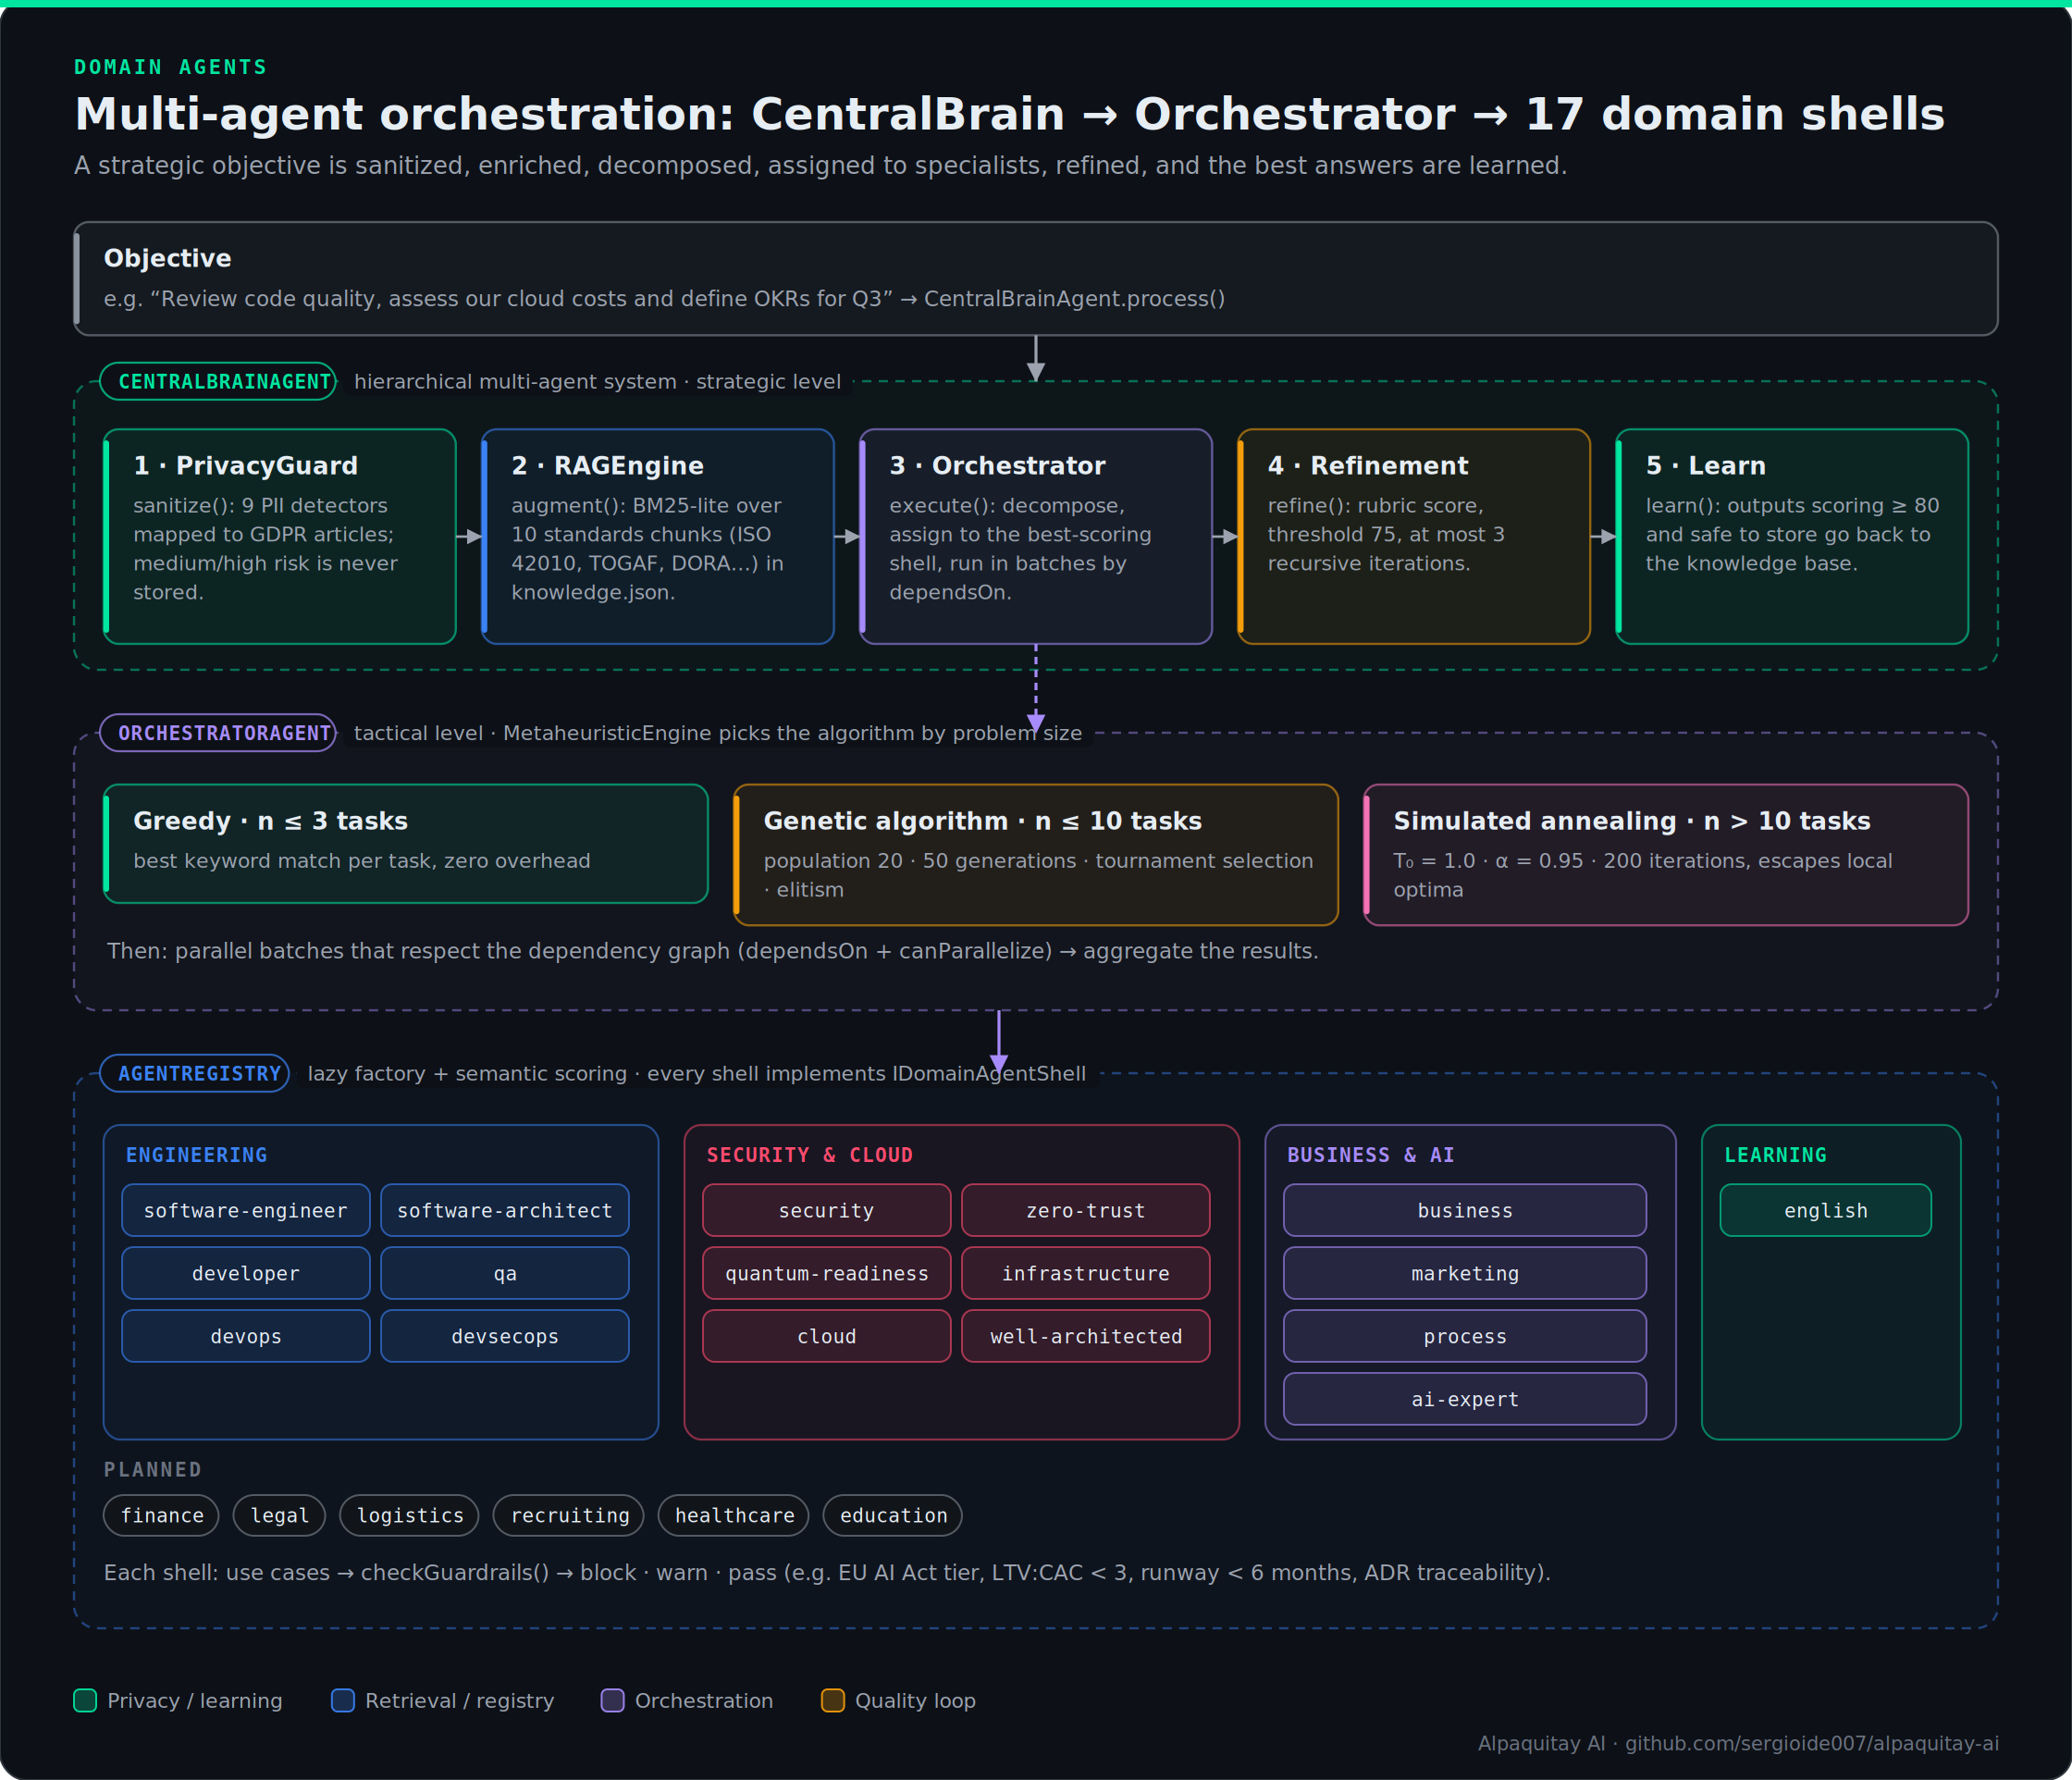Image resolution: width=2072 pixels, height=1780 pixels.
Task: Pick the quantum-readiness shell chip
Action: click(827, 1273)
